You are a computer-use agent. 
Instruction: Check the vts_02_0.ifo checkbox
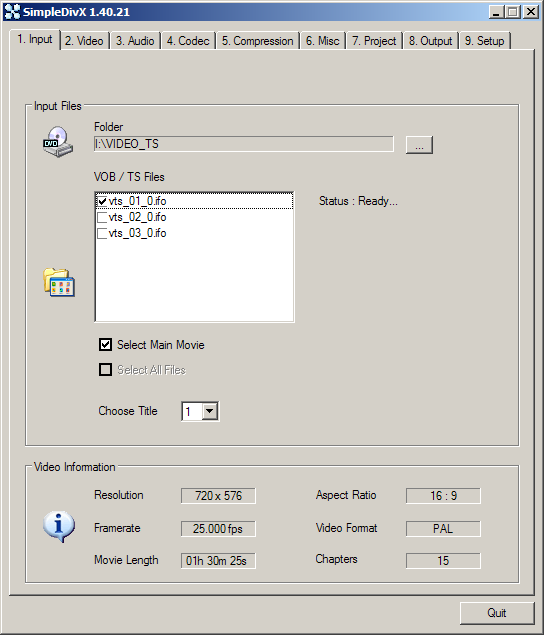pyautogui.click(x=102, y=217)
